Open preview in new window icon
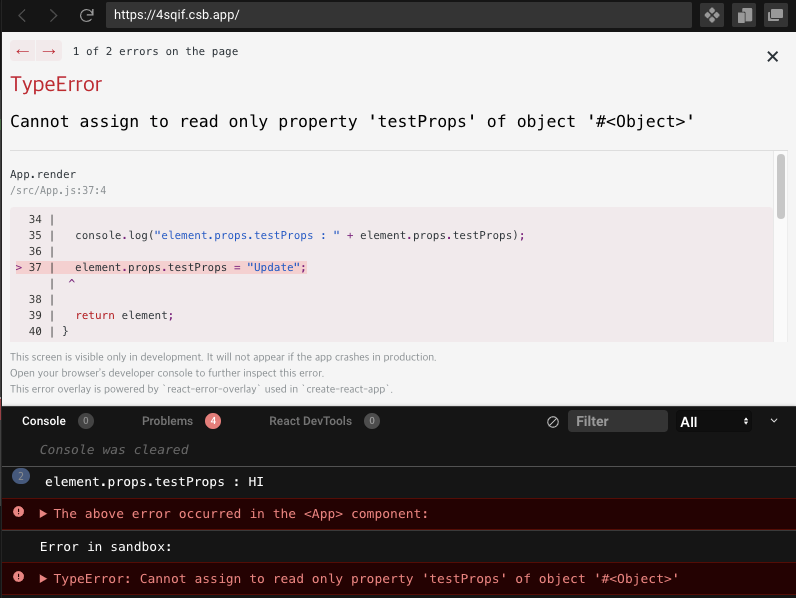This screenshot has height=598, width=796. (775, 15)
